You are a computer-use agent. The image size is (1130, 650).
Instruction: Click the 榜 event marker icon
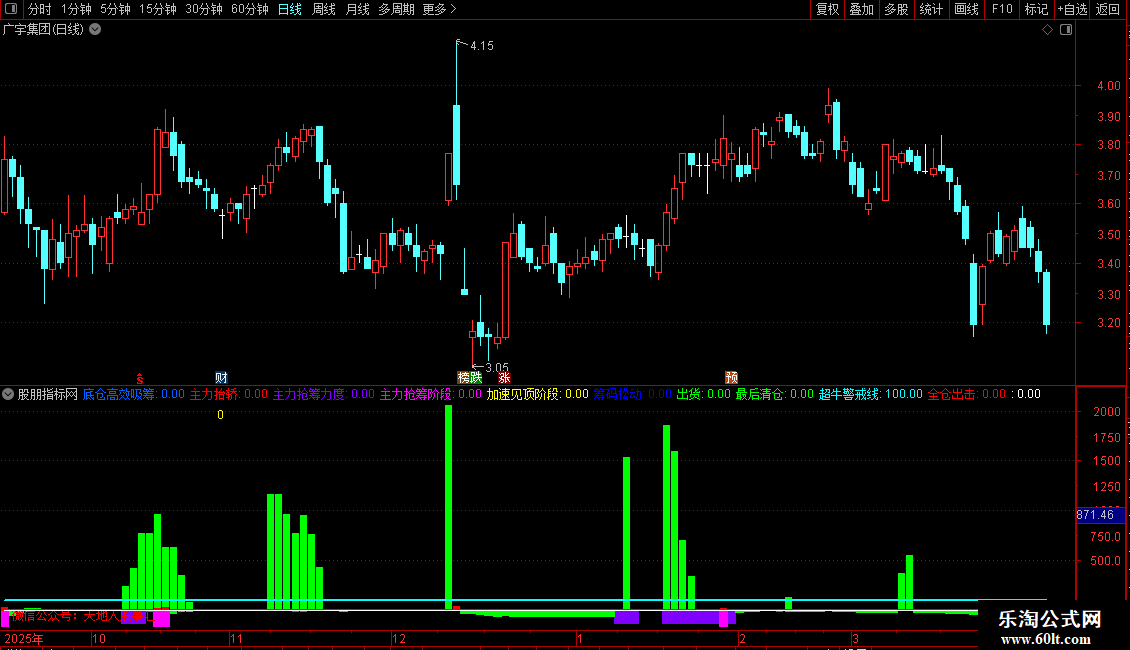(x=463, y=378)
